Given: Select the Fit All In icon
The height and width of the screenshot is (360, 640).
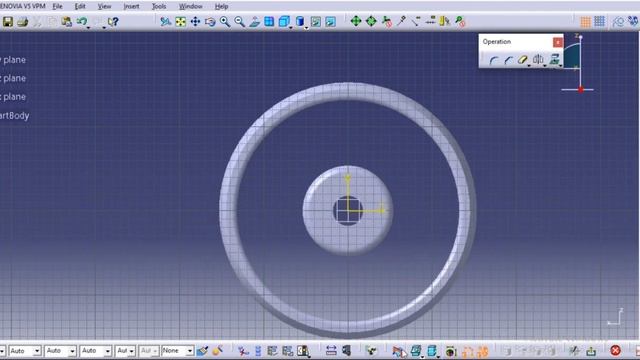Looking at the screenshot, I should [180, 22].
